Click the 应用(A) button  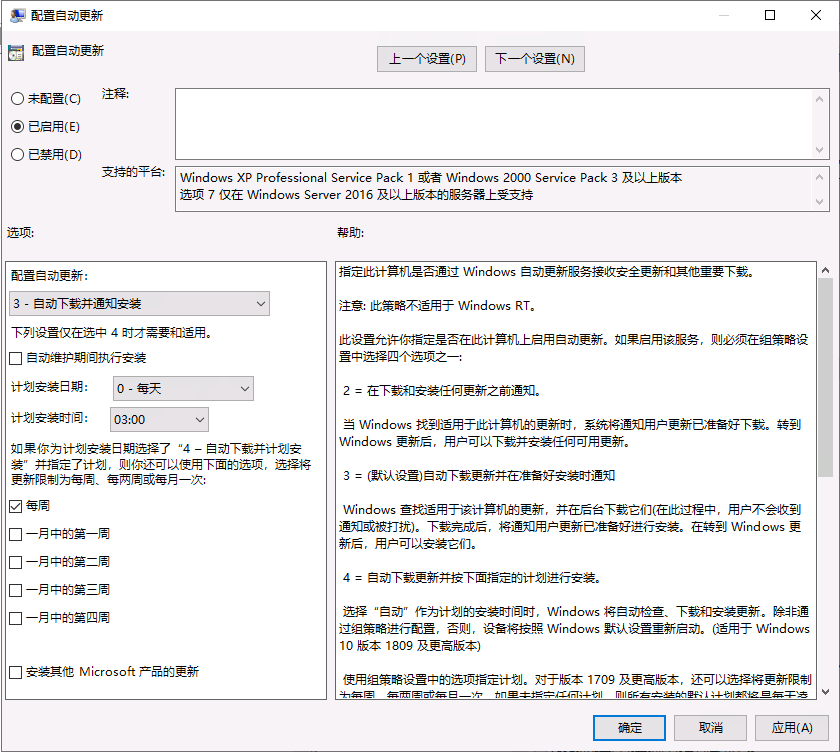click(792, 728)
